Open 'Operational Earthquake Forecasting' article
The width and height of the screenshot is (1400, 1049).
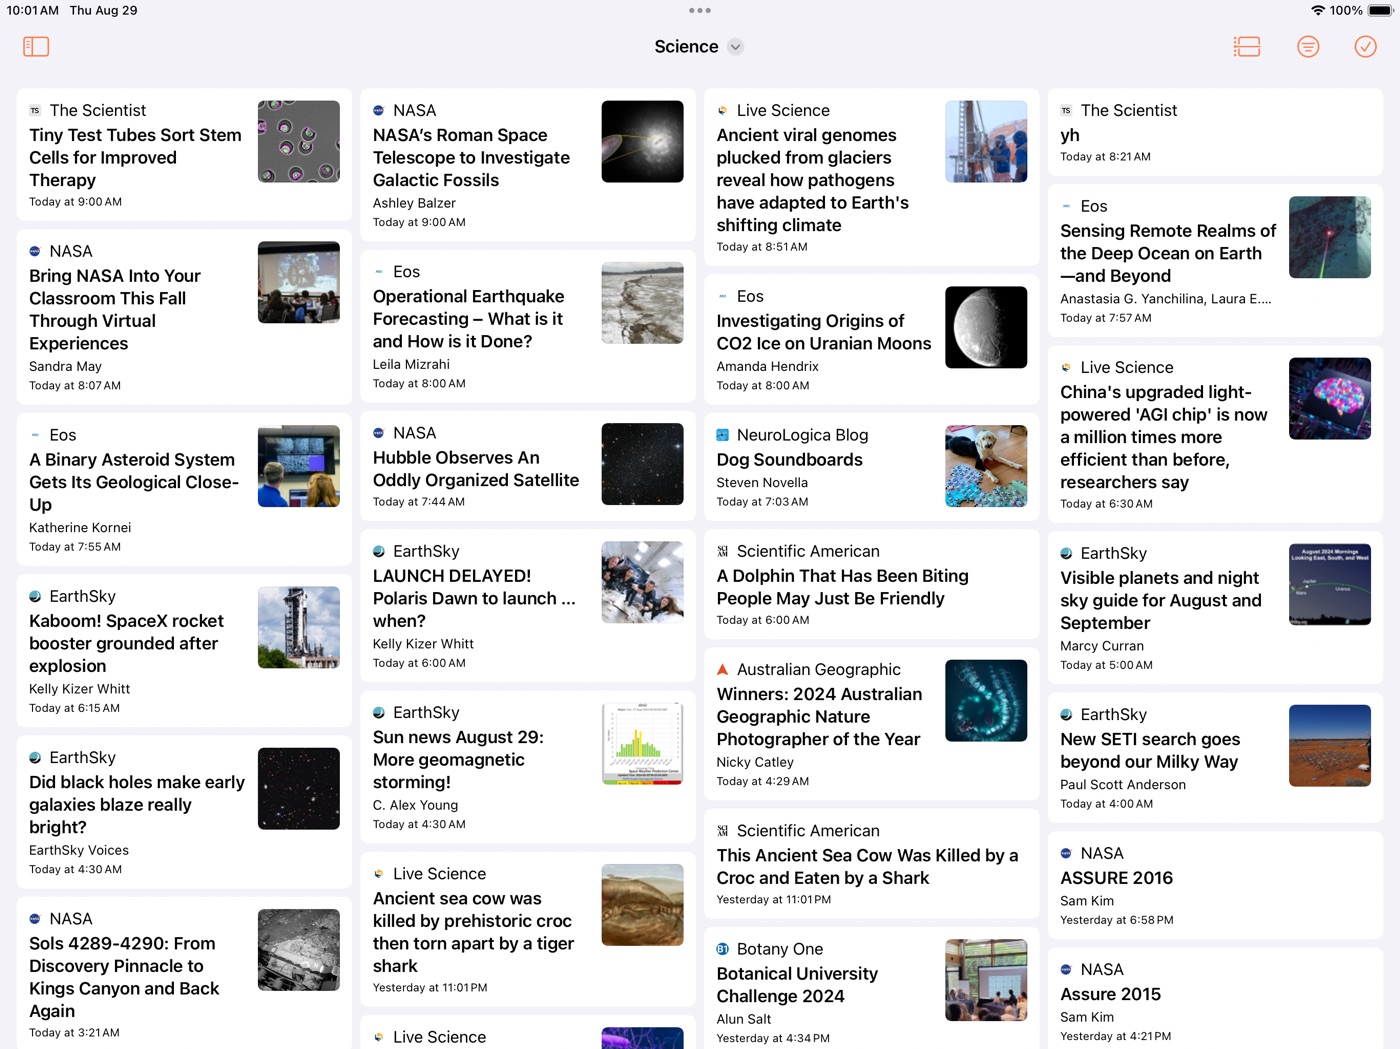tap(527, 326)
